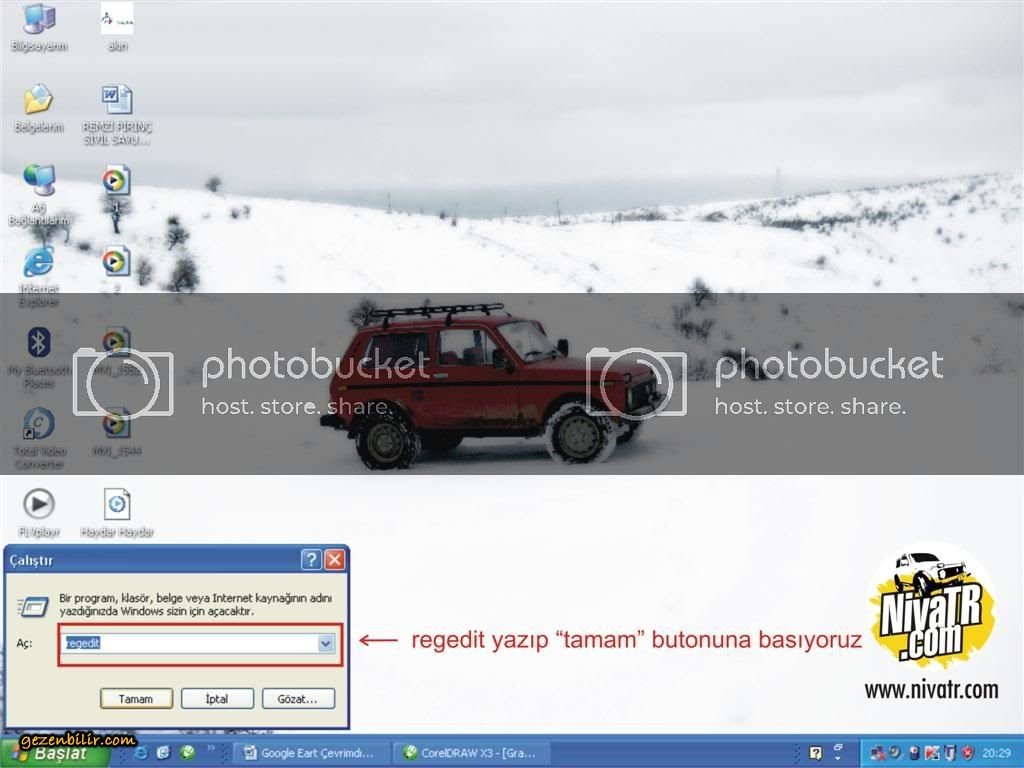Open the Haydar Haydar media file

pos(116,505)
